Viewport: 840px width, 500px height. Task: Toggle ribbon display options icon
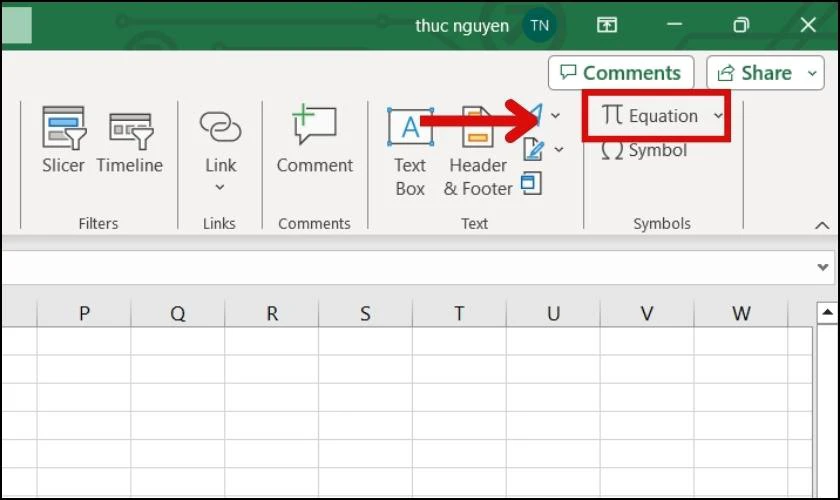pyautogui.click(x=607, y=25)
